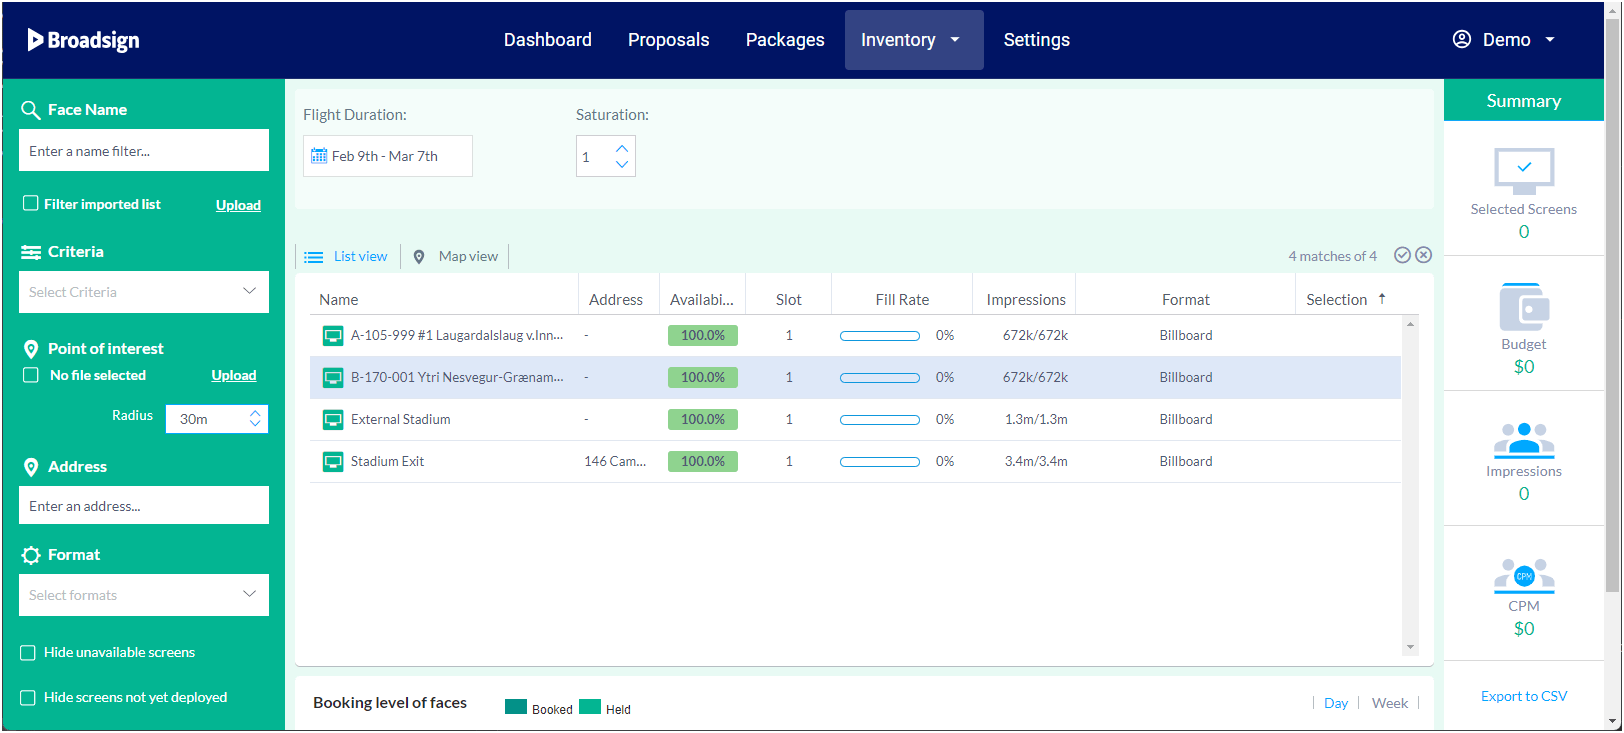Click the Fill Rate bar for Stadium Exit
The height and width of the screenshot is (733, 1624).
[880, 462]
